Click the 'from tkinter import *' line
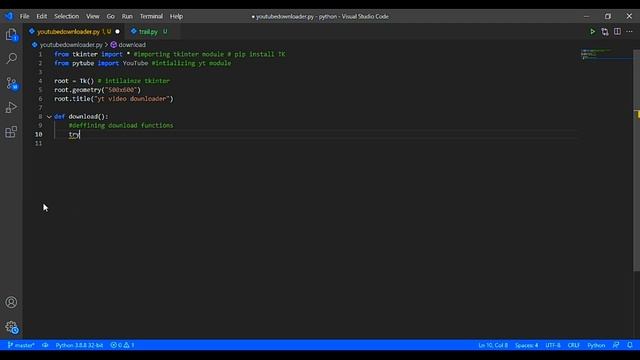The image size is (640, 360). [92, 54]
